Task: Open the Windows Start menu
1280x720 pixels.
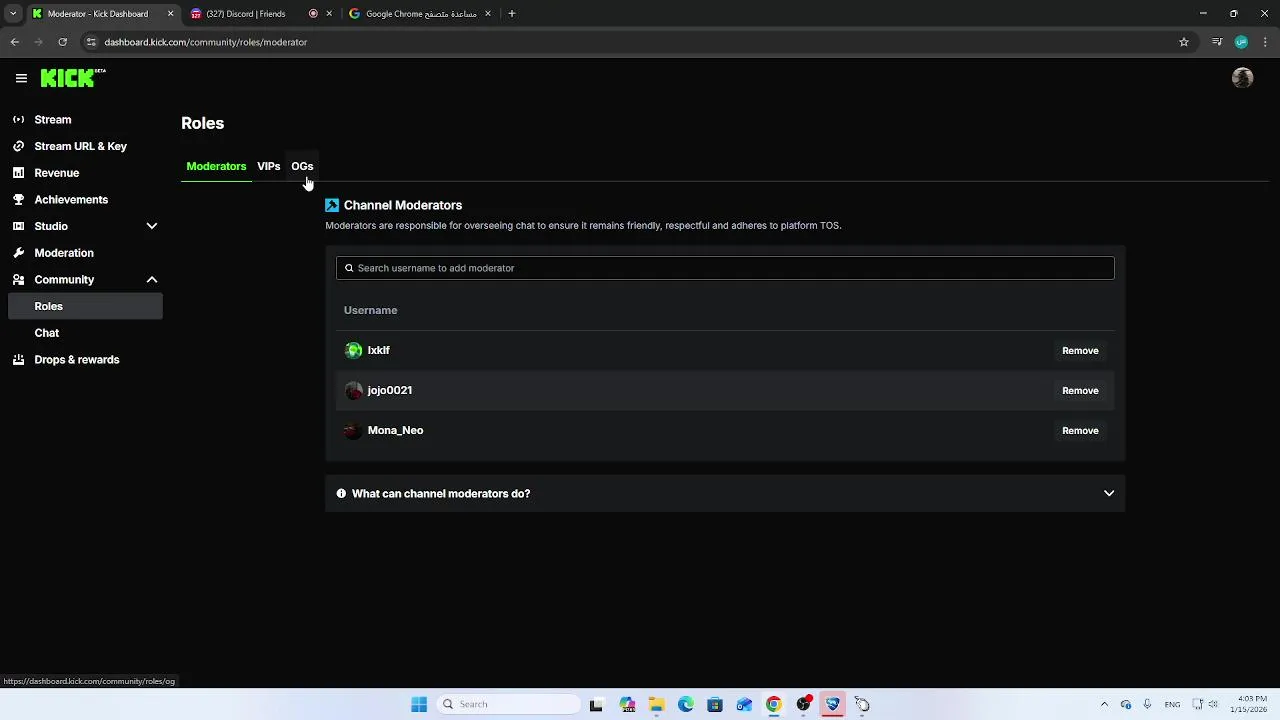Action: (419, 704)
